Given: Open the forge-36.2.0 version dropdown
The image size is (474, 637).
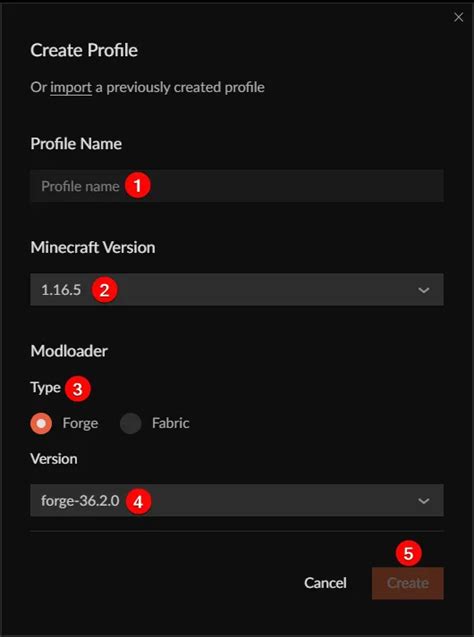Looking at the screenshot, I should [237, 500].
